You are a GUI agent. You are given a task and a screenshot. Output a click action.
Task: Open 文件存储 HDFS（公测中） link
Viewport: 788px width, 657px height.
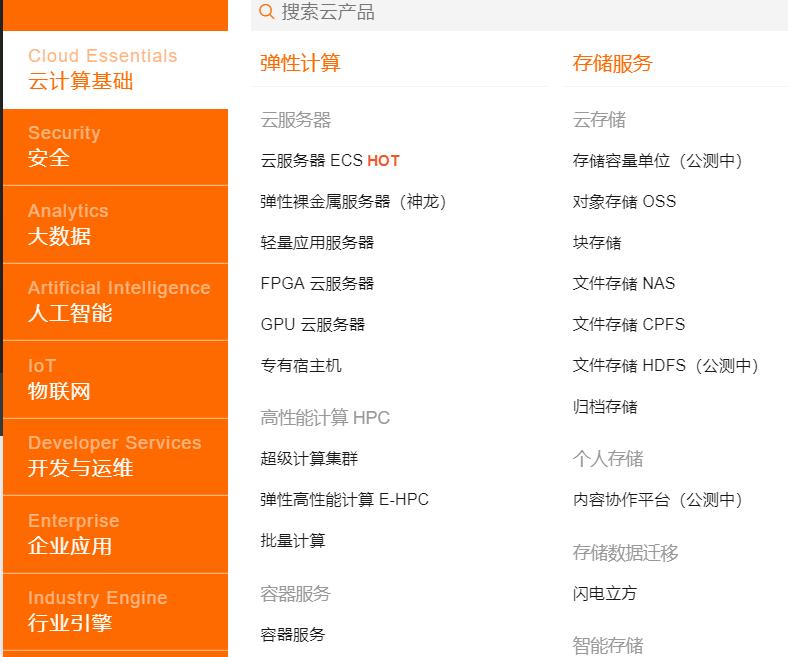666,365
